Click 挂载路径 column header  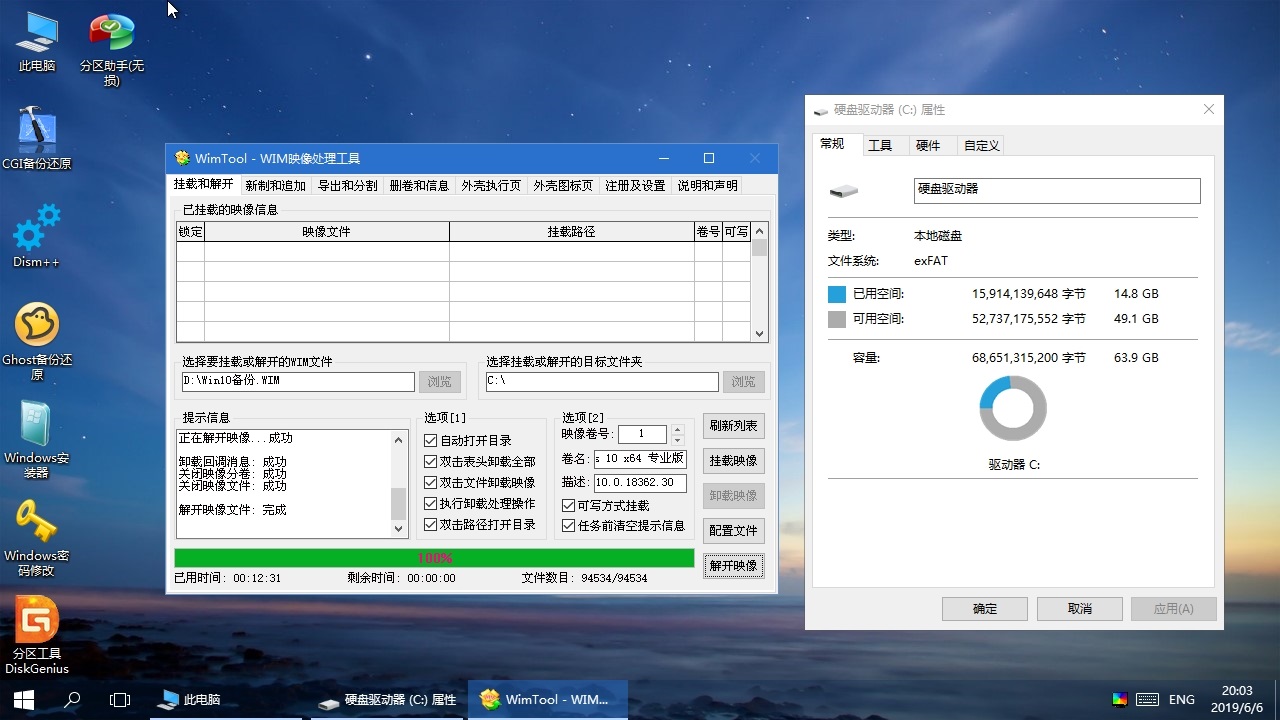click(571, 232)
